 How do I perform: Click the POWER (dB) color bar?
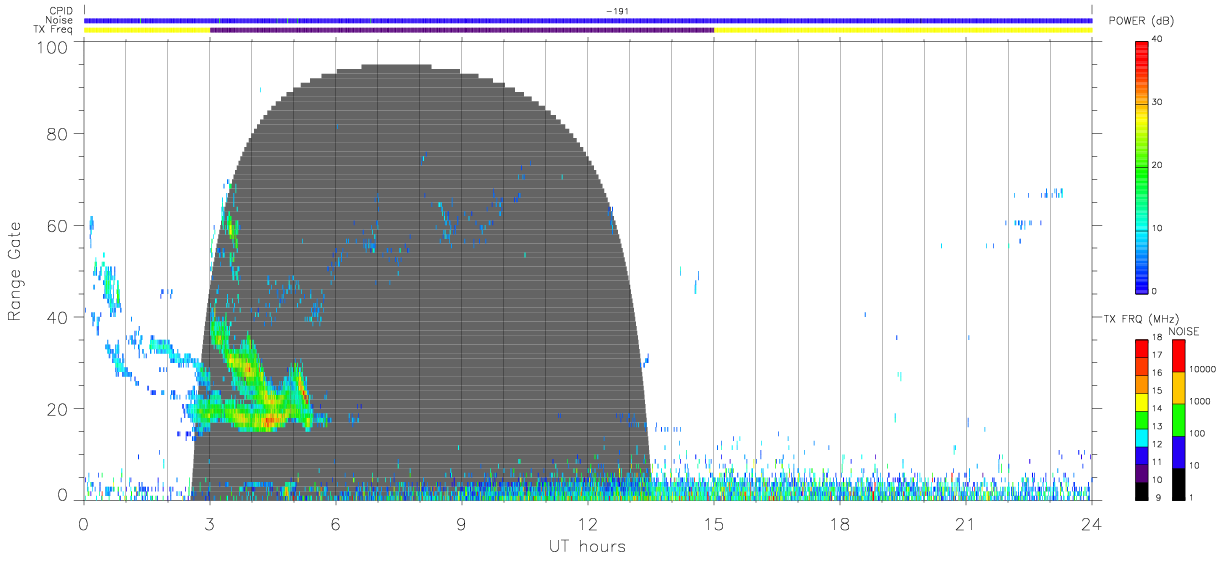(x=1141, y=166)
